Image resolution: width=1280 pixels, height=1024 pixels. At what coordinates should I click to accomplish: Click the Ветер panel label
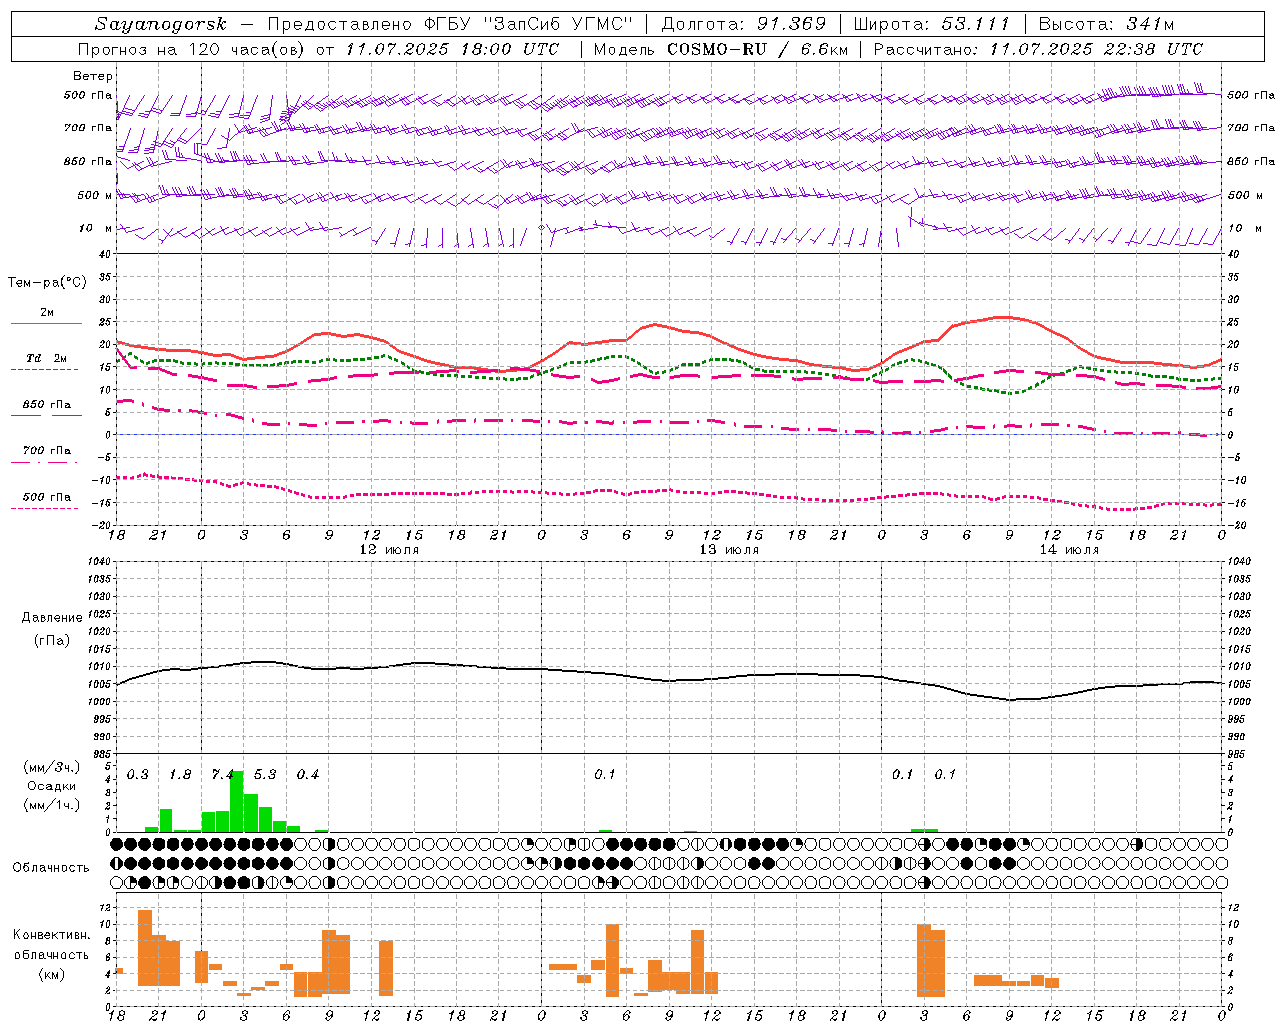pos(93,76)
